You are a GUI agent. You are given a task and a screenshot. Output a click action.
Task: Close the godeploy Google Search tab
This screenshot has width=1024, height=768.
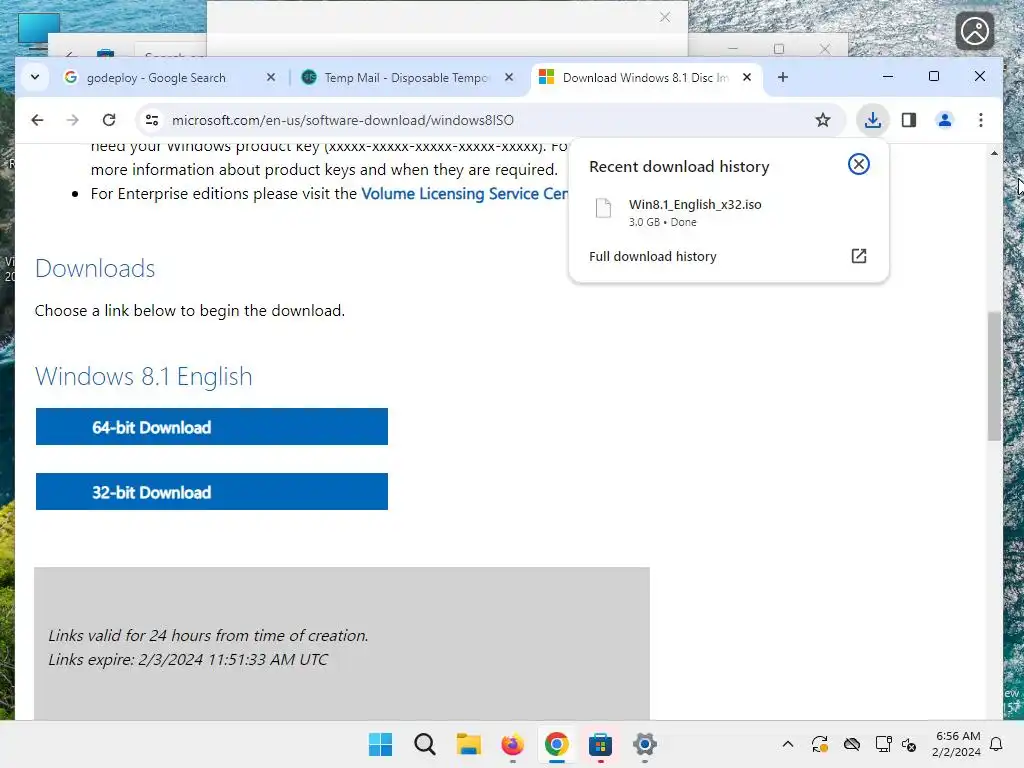[271, 78]
